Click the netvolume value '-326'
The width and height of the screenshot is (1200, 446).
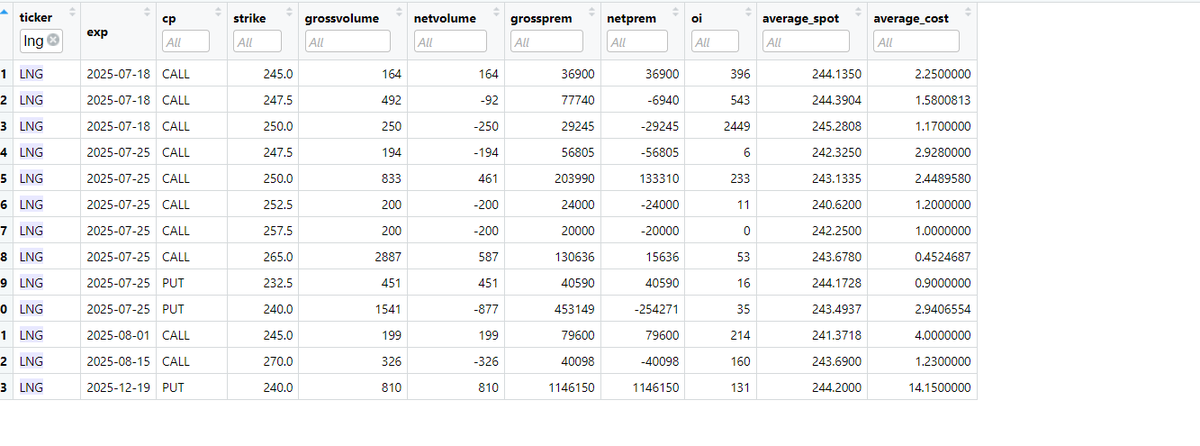pos(486,360)
